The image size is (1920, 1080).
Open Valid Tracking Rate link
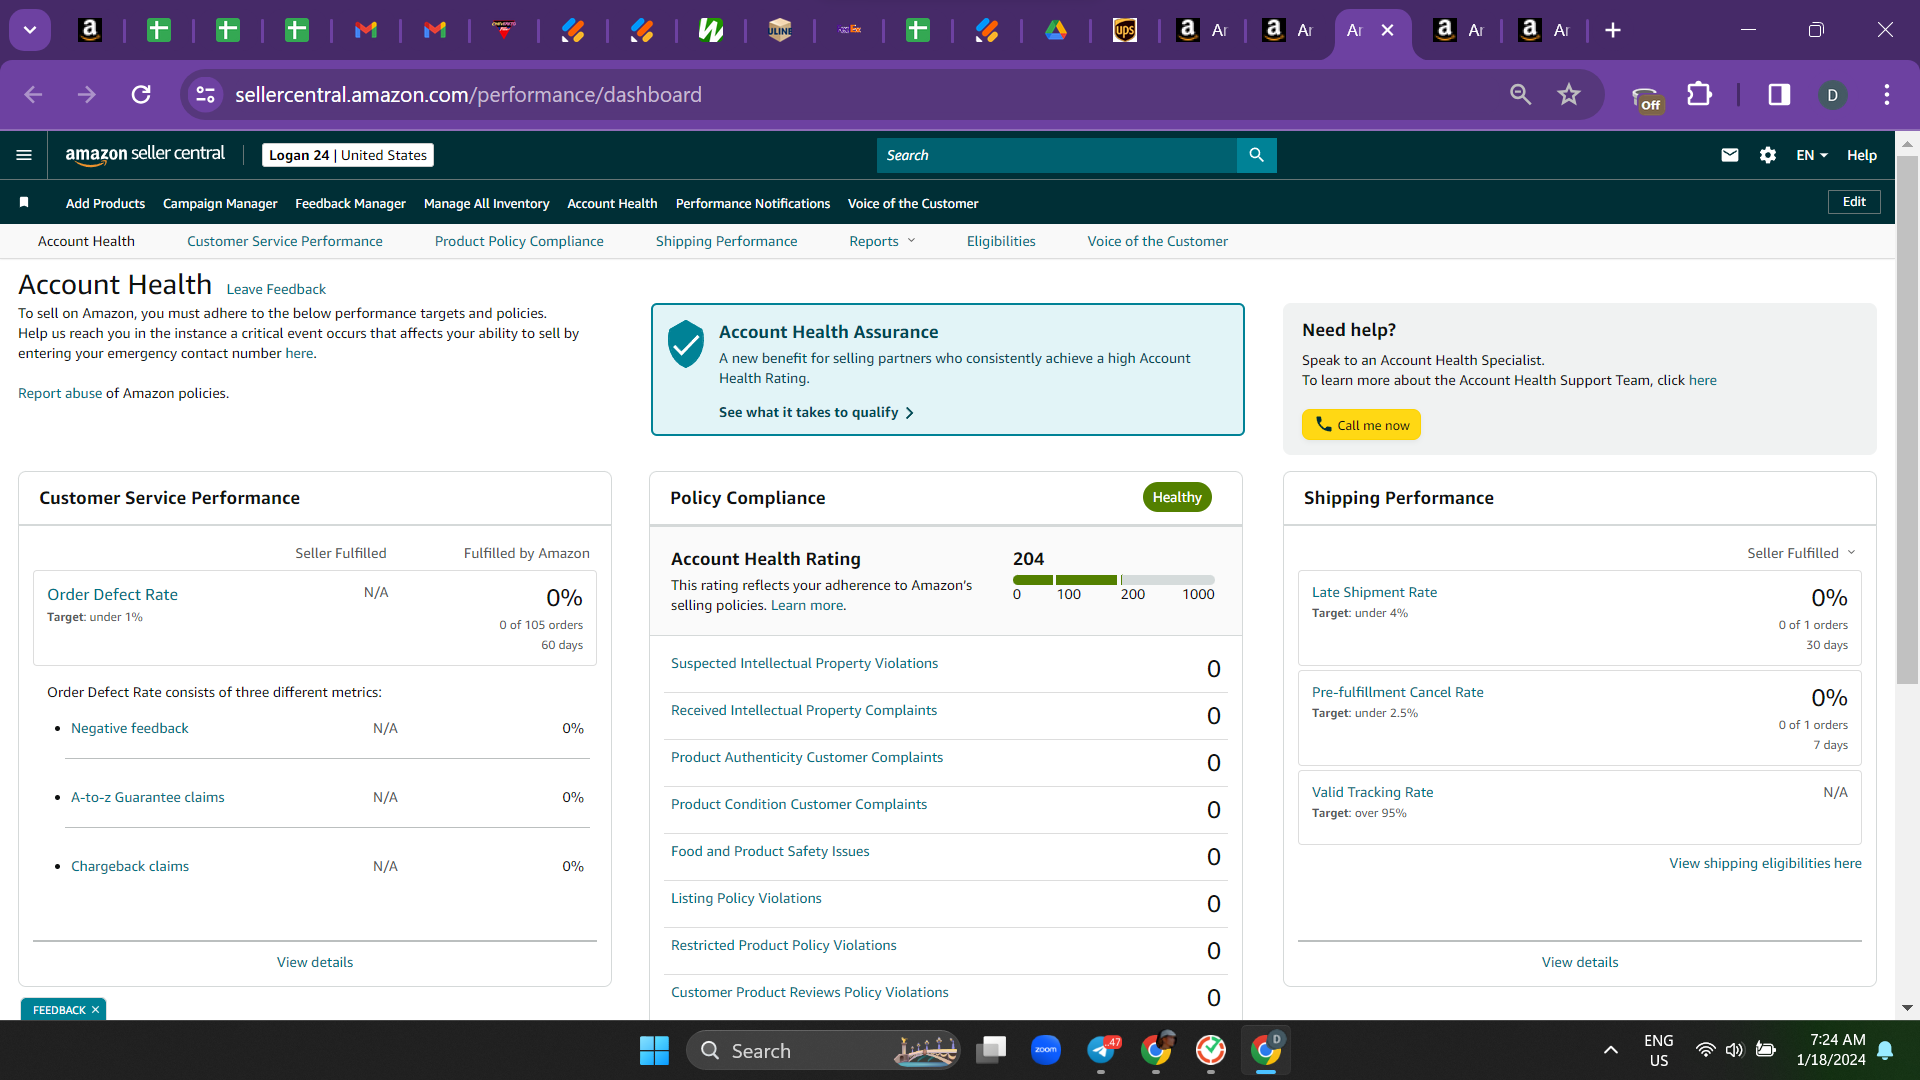click(x=1372, y=792)
